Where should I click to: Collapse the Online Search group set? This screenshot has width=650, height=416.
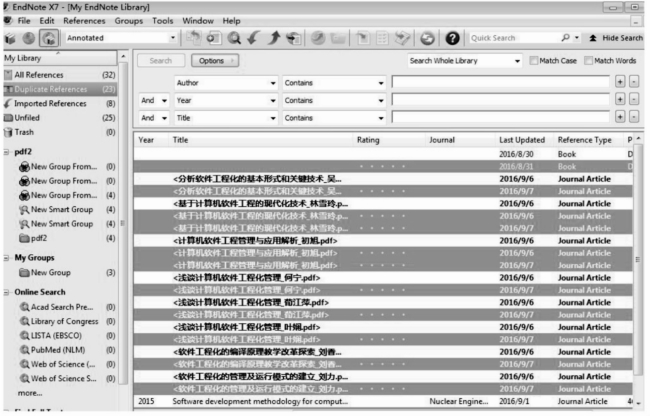click(7, 293)
